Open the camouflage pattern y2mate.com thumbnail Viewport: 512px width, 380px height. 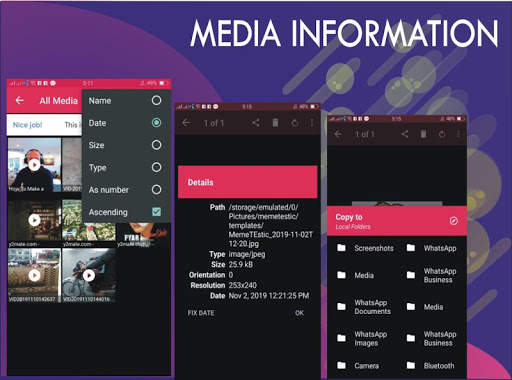(89, 223)
